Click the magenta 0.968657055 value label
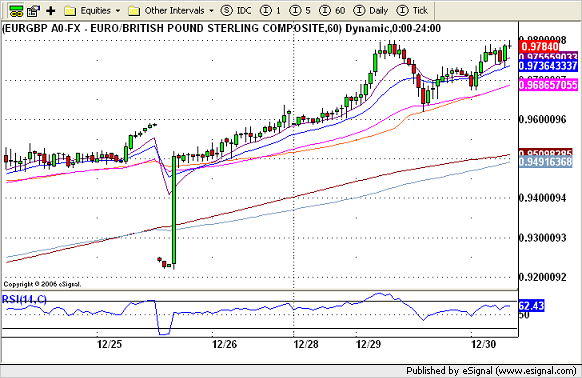The width and height of the screenshot is (582, 378). (x=548, y=85)
